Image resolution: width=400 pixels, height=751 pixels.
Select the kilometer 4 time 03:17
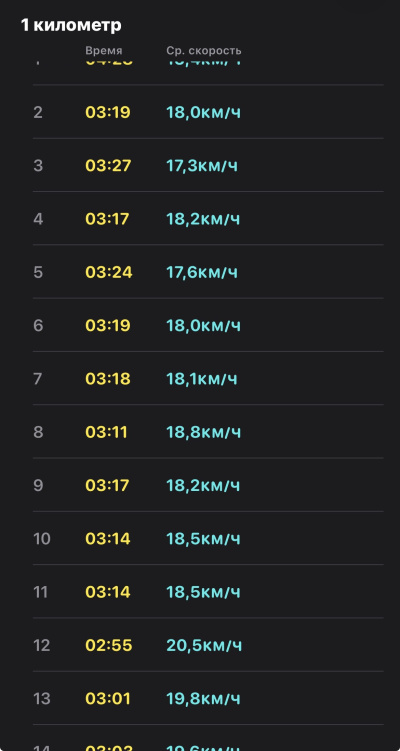107,219
